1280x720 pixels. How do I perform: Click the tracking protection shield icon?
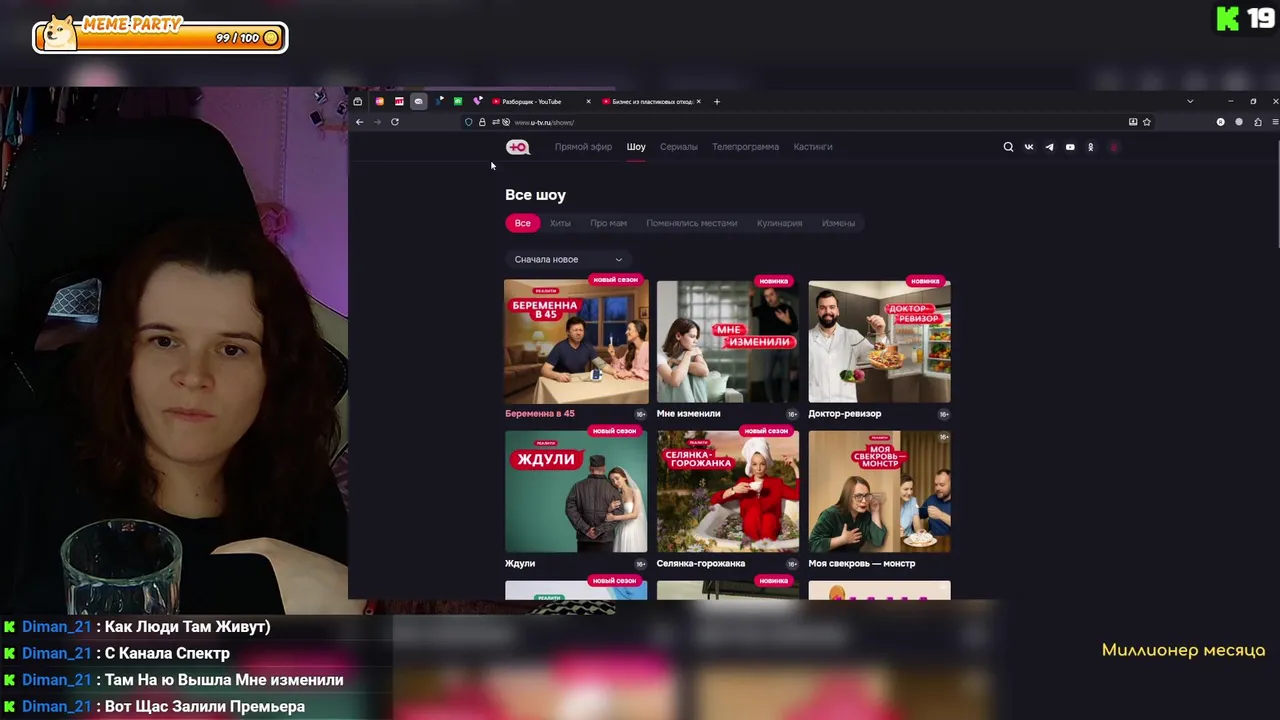[x=468, y=122]
